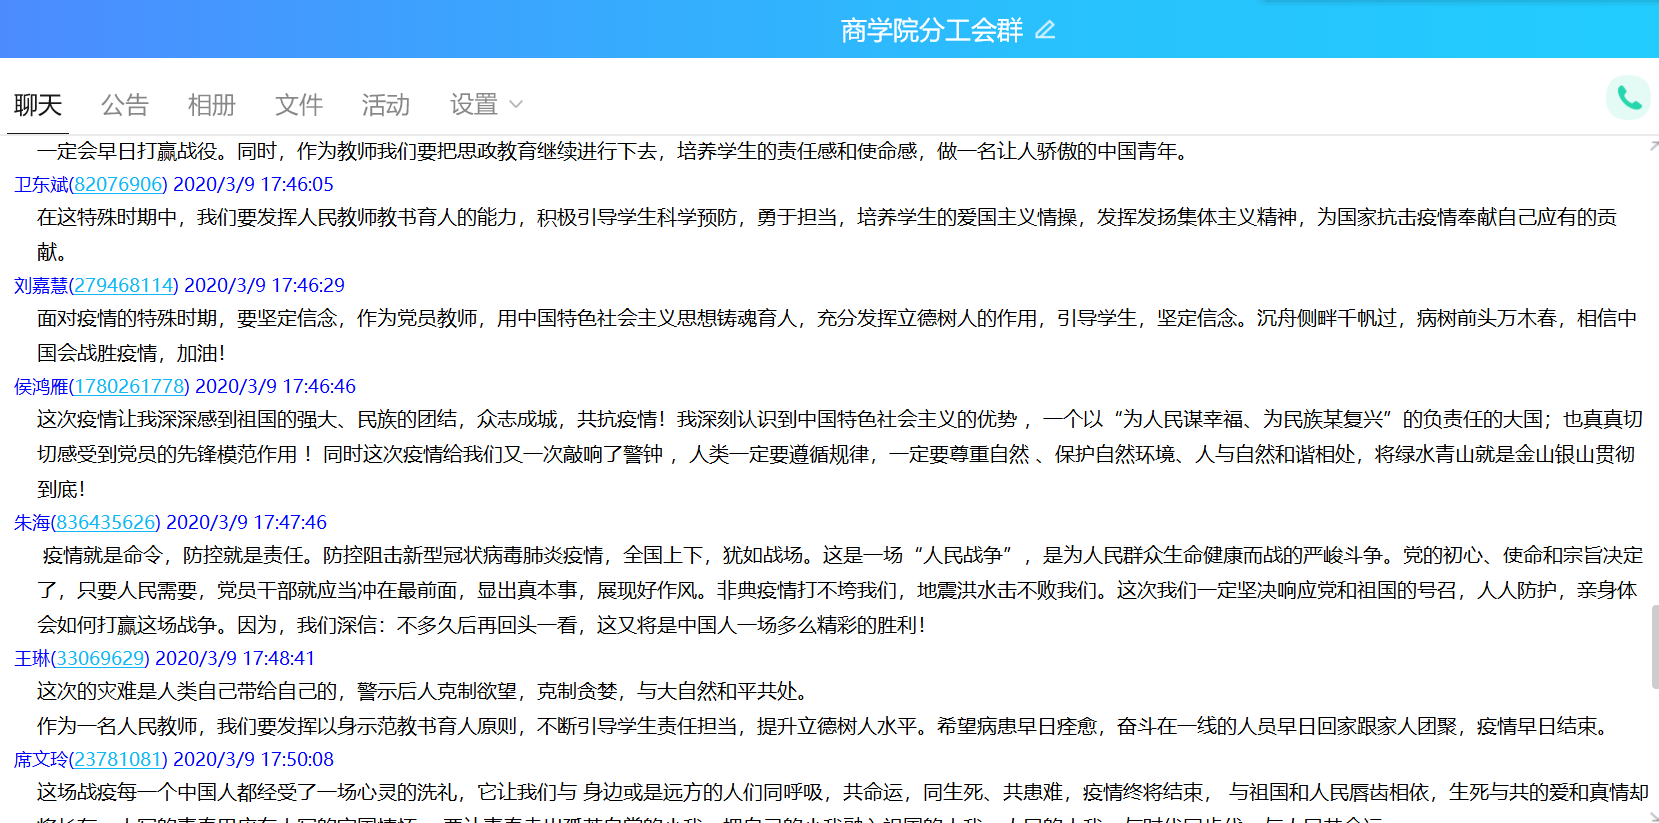Click QQ number link 279468114

point(124,285)
